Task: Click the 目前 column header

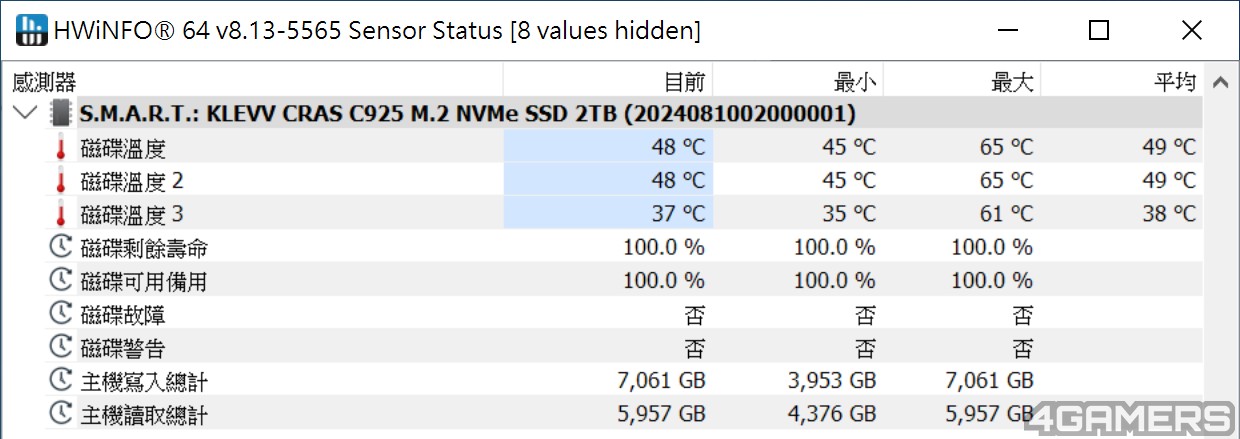Action: 684,82
